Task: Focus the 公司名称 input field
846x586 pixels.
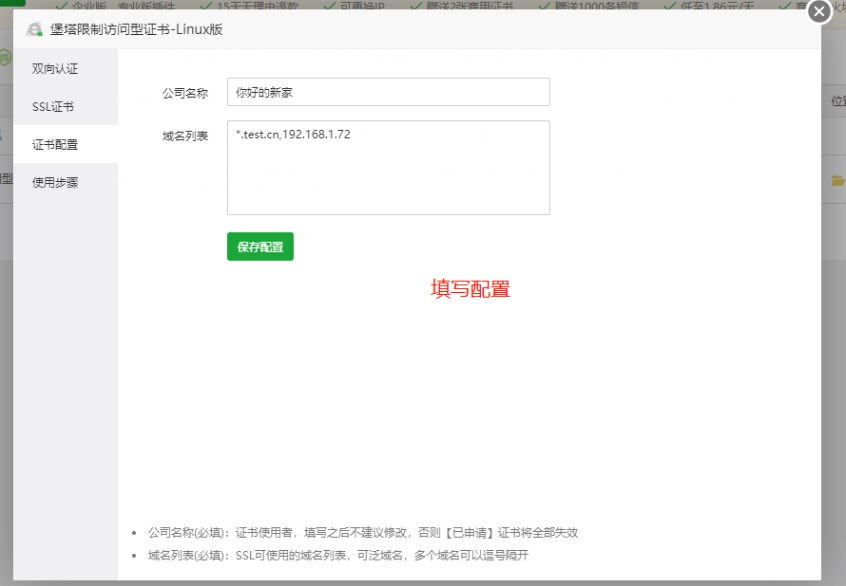Action: click(388, 92)
